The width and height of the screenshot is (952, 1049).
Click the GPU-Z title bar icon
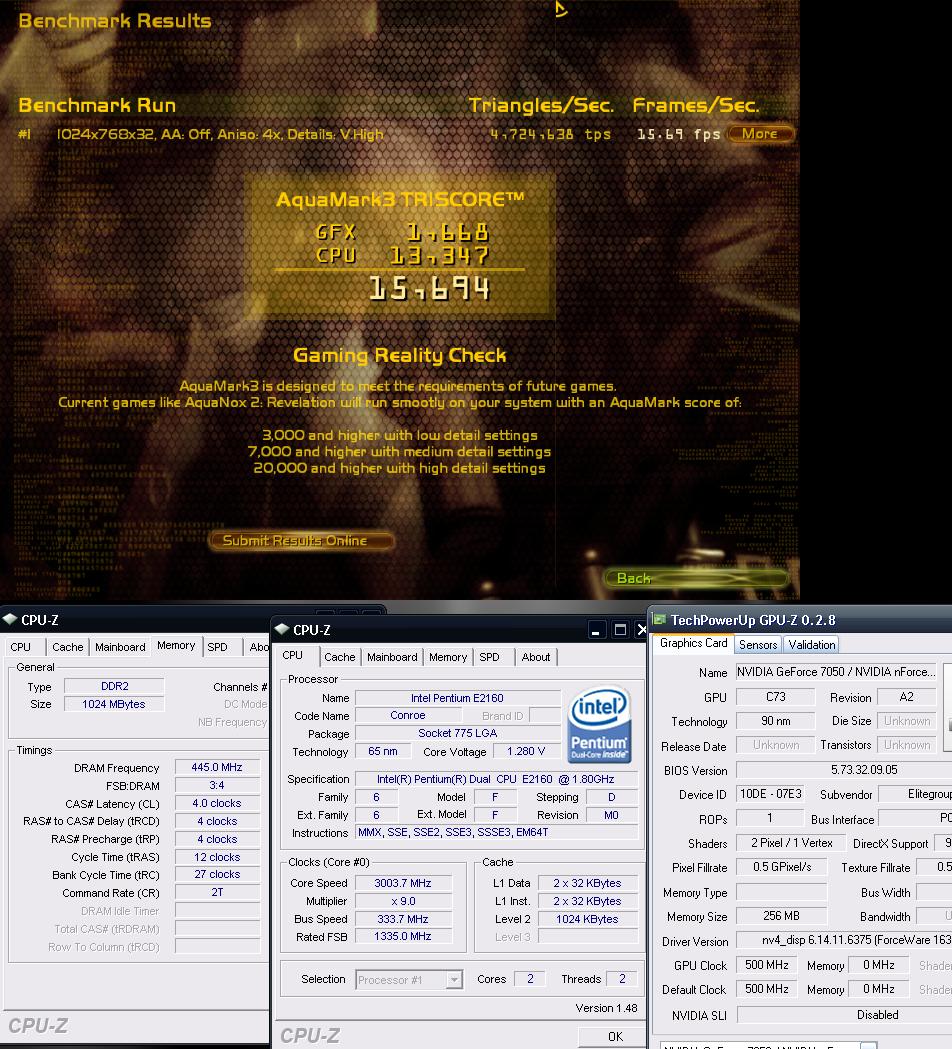click(x=660, y=619)
